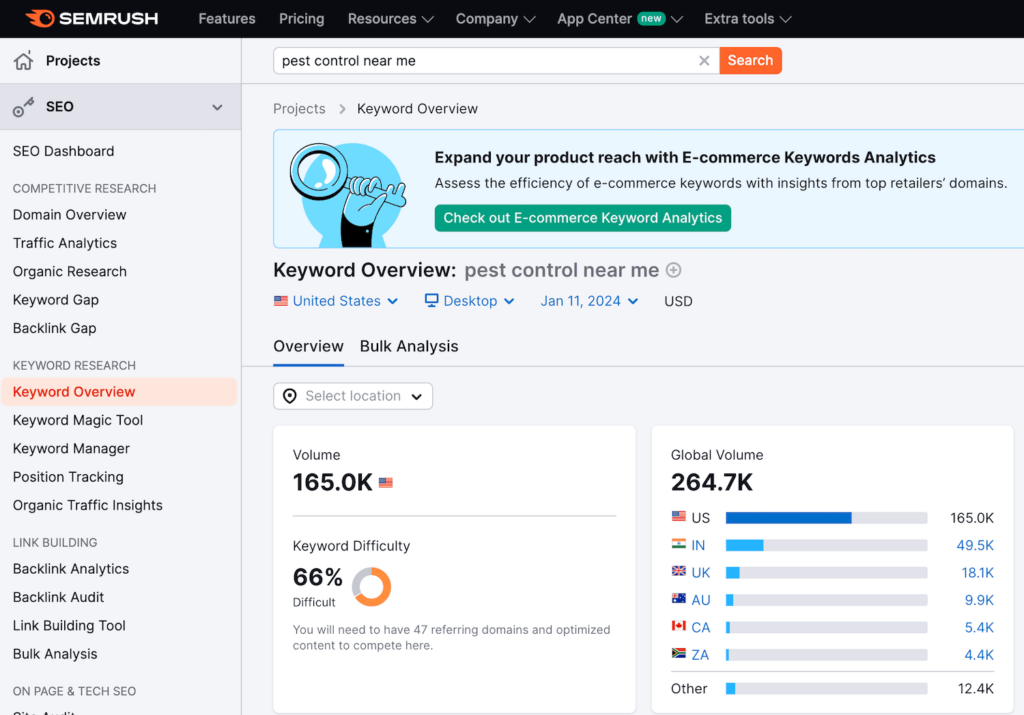Click the India flag in Global Volume

tap(679, 544)
